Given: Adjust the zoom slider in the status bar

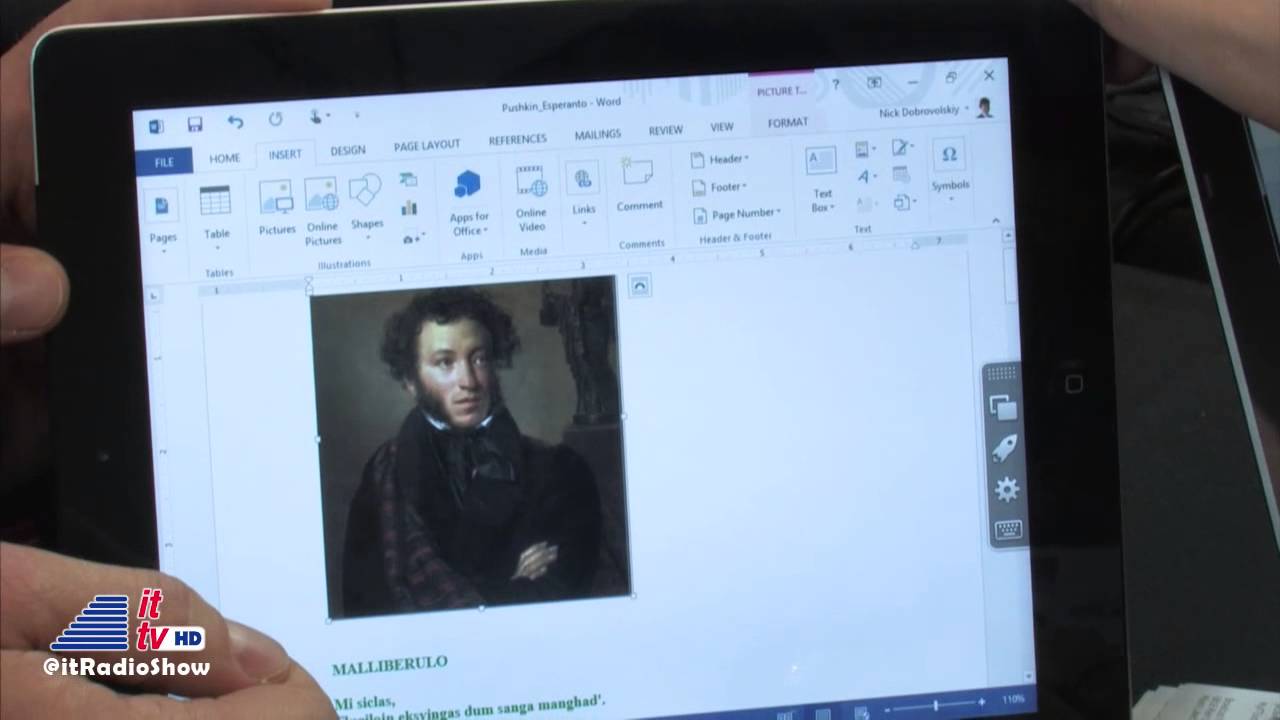Looking at the screenshot, I should pyautogui.click(x=934, y=706).
